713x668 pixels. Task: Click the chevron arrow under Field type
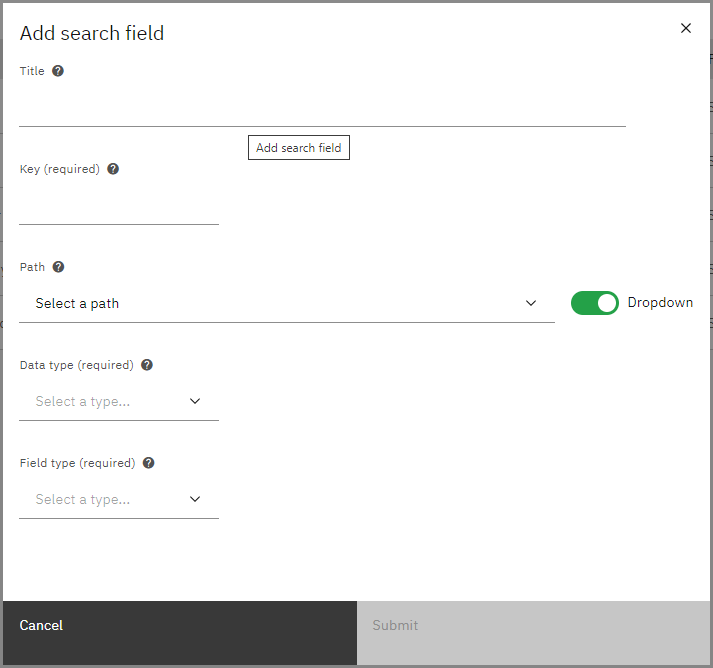(x=195, y=499)
